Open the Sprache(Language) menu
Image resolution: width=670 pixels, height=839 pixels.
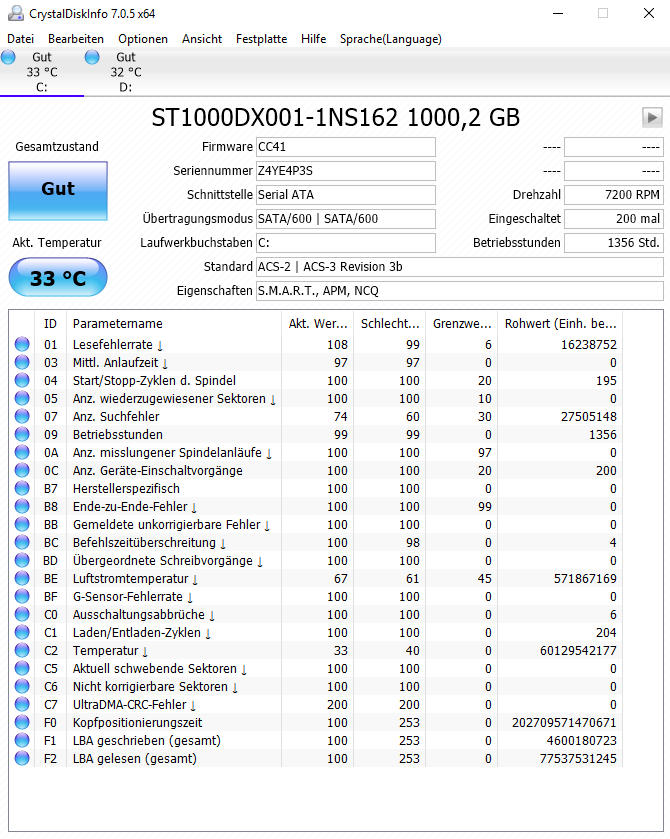click(391, 39)
